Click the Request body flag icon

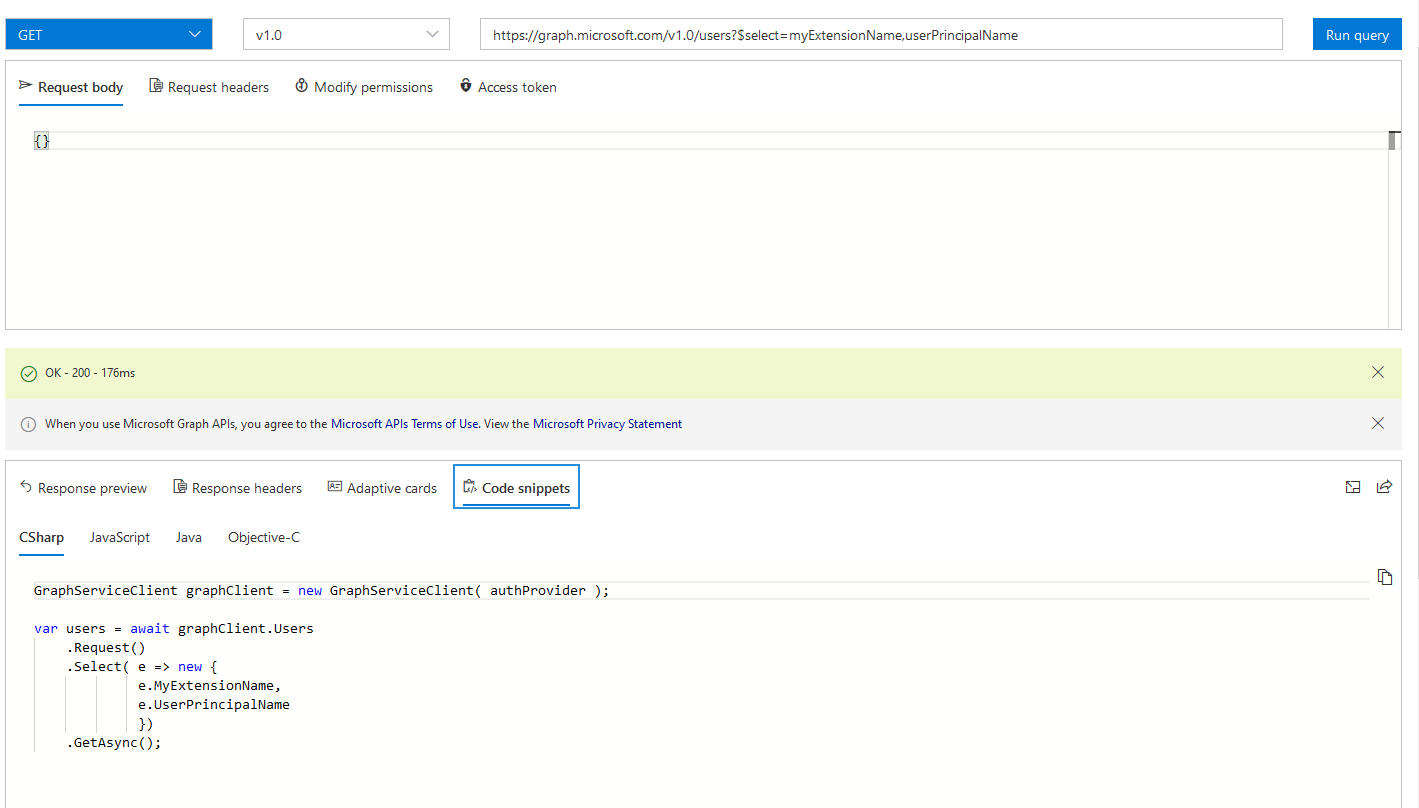tap(24, 86)
